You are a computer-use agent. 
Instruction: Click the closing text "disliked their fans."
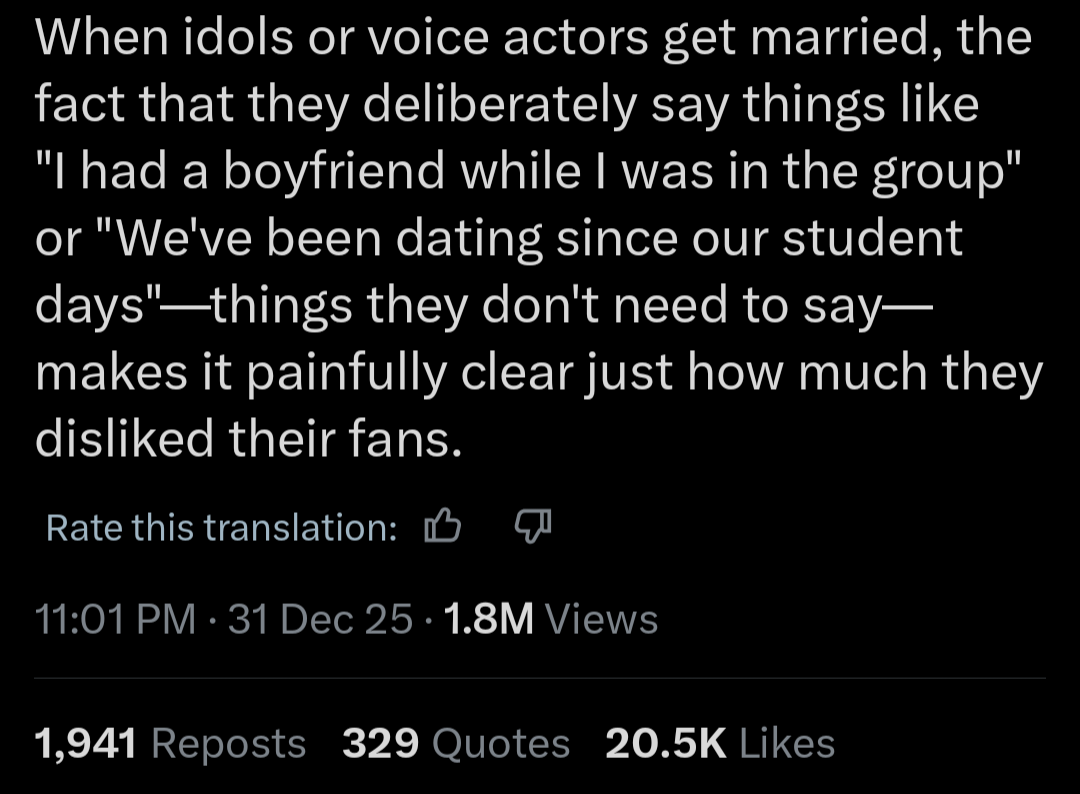(x=249, y=437)
